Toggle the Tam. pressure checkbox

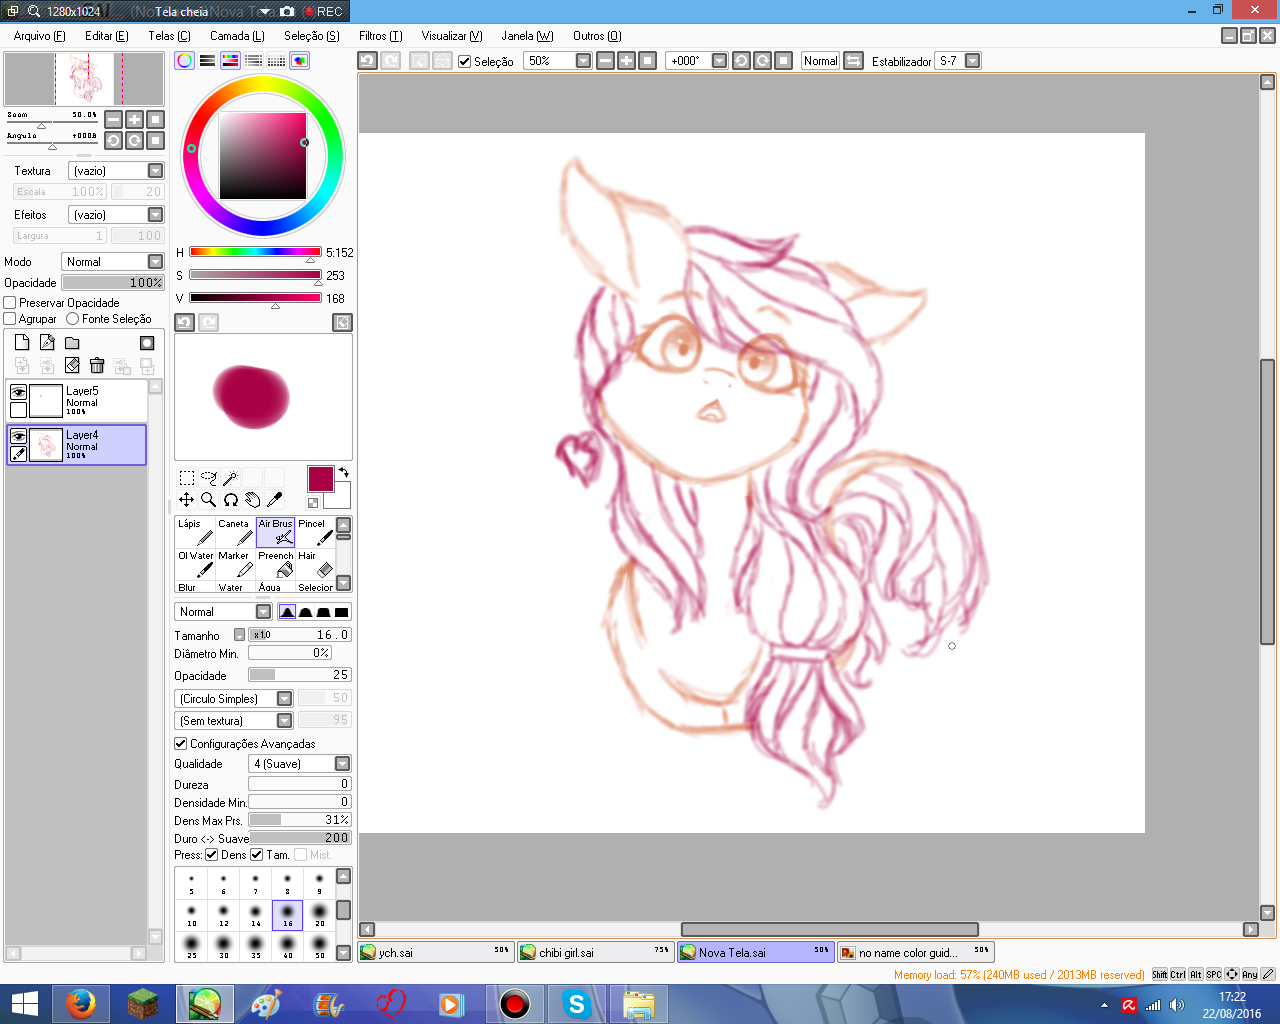pyautogui.click(x=256, y=855)
